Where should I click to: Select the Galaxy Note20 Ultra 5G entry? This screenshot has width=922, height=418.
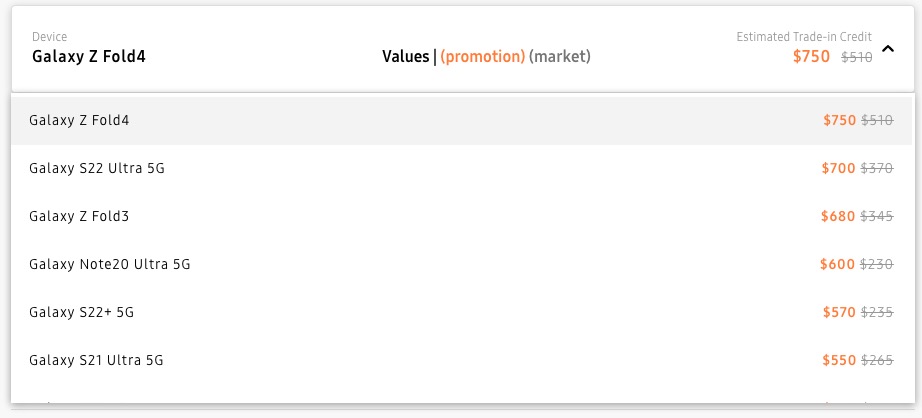pyautogui.click(x=110, y=265)
